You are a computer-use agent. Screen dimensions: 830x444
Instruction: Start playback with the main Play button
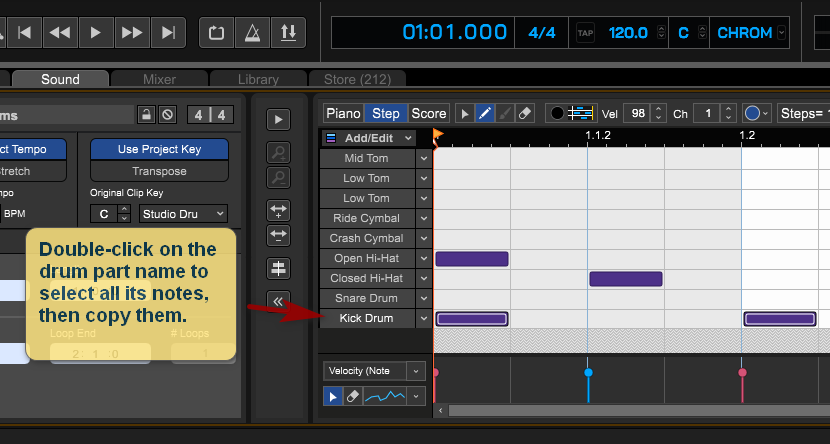pyautogui.click(x=96, y=33)
